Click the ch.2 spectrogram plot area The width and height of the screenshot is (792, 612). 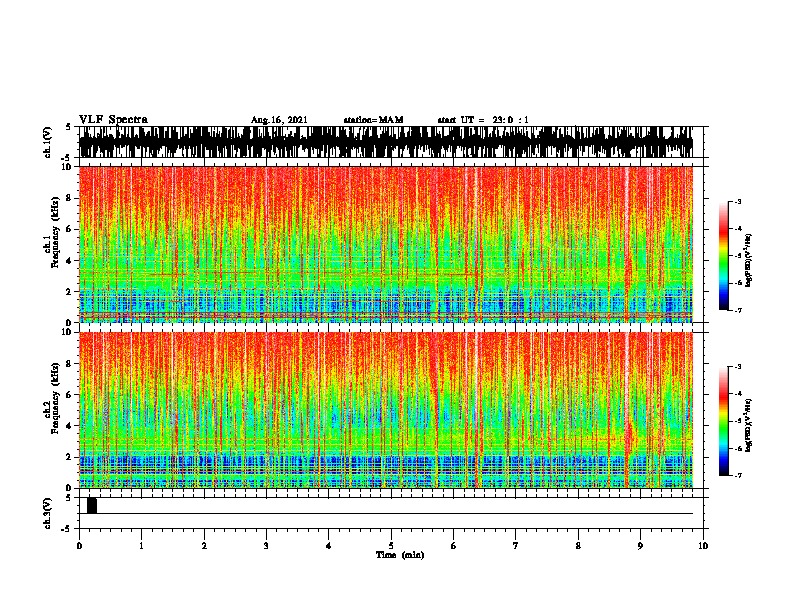click(386, 410)
